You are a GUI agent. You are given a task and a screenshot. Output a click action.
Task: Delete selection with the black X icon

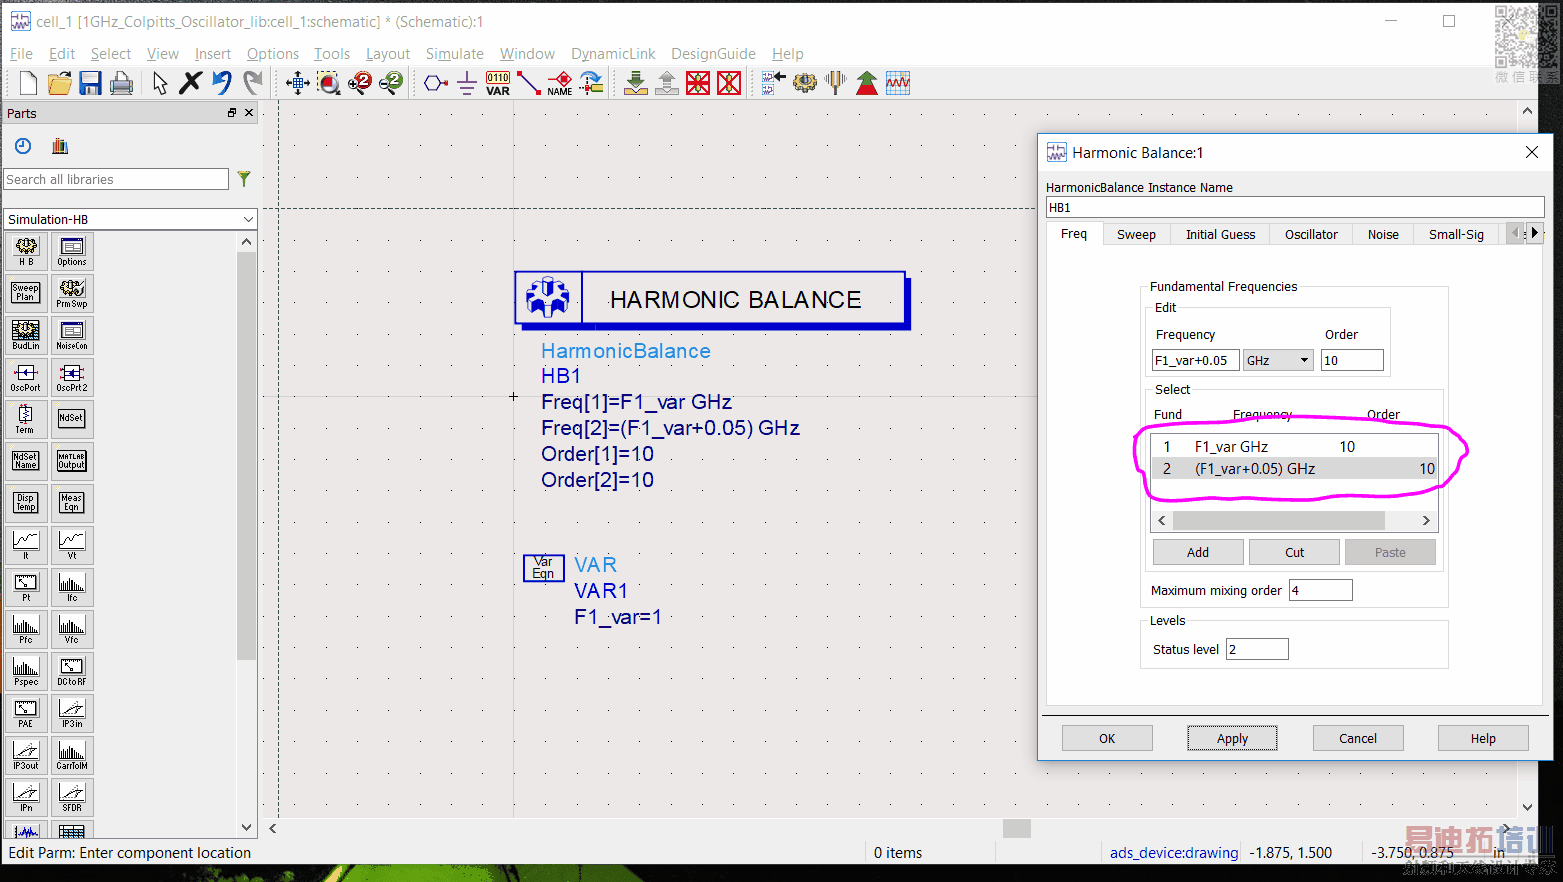190,83
